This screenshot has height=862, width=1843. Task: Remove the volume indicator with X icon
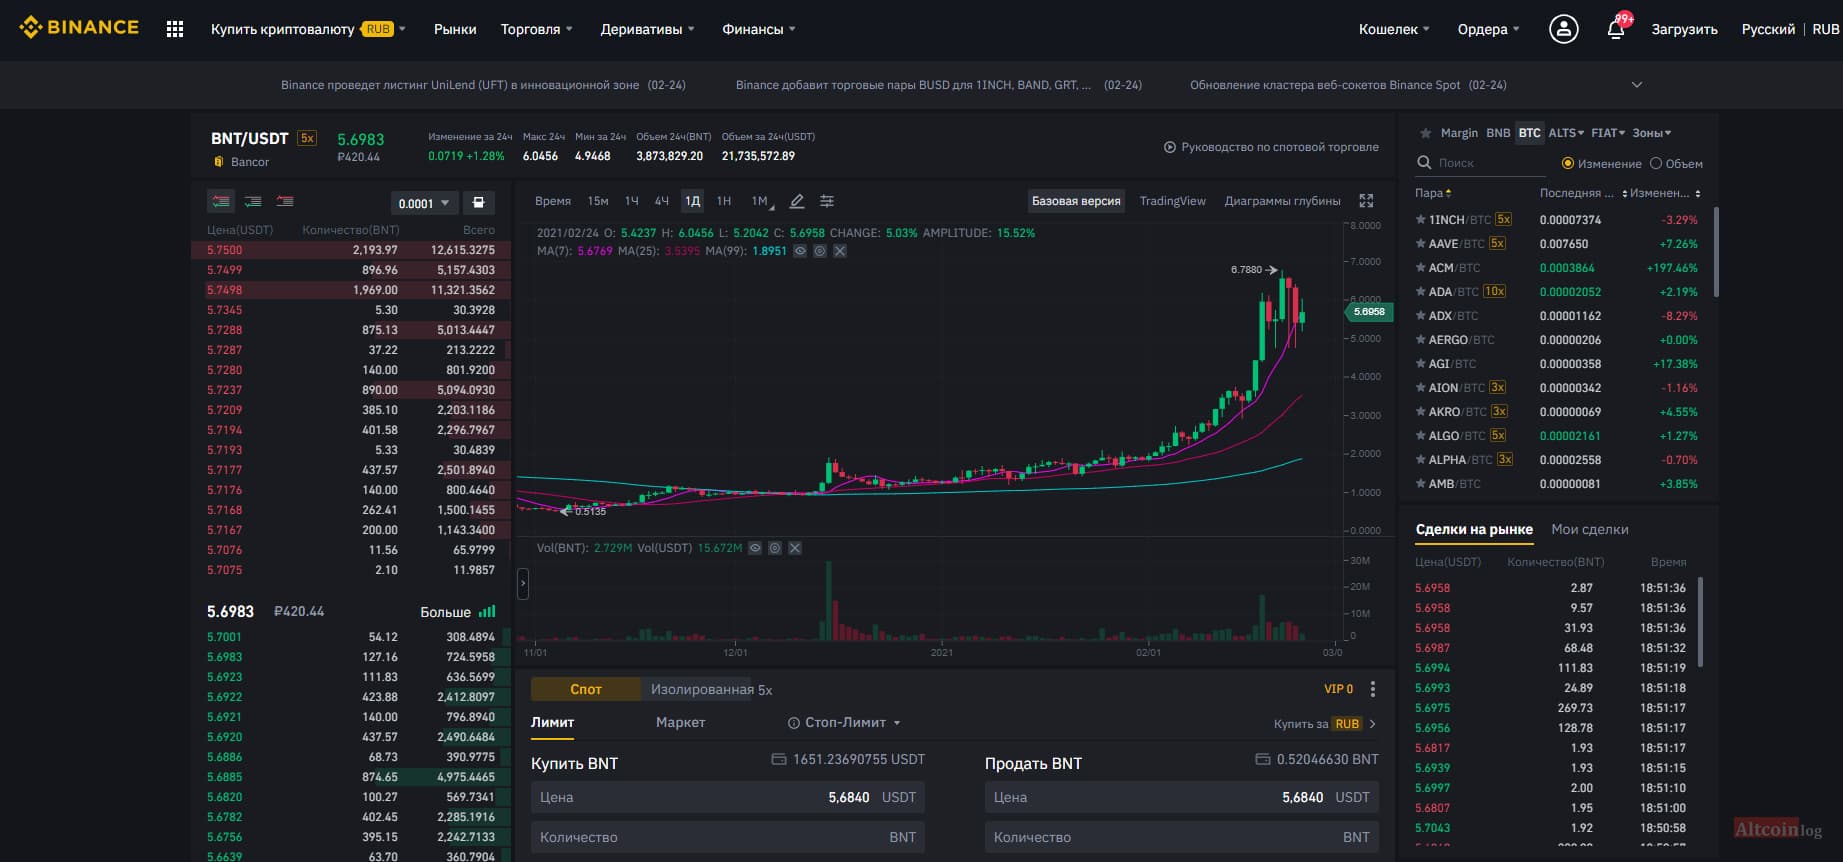point(795,548)
